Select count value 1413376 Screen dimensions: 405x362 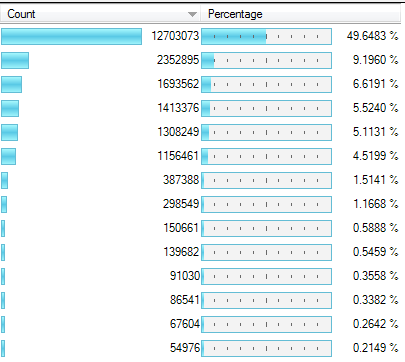pos(178,108)
